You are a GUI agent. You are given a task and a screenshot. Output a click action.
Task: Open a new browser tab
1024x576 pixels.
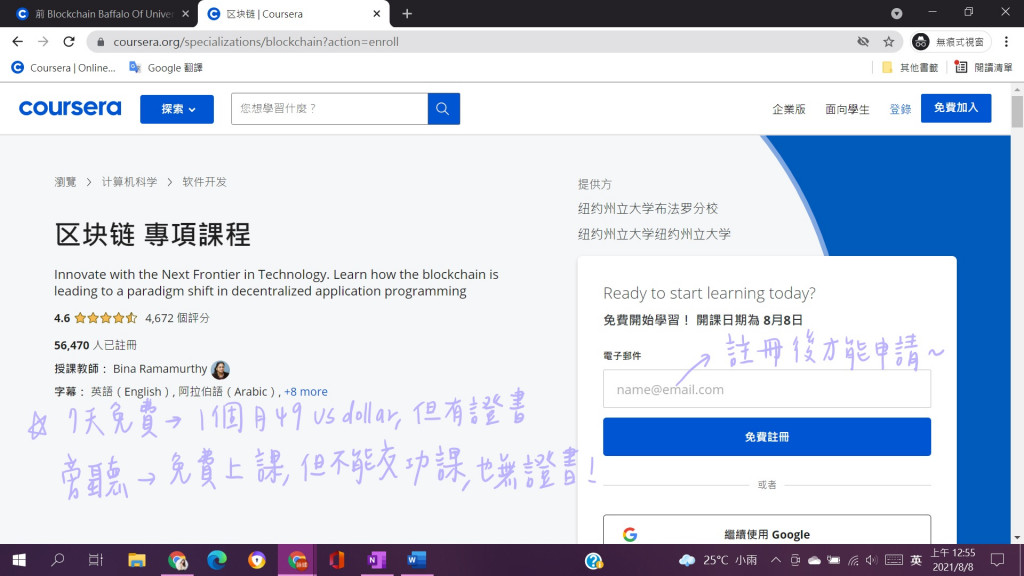click(x=407, y=14)
